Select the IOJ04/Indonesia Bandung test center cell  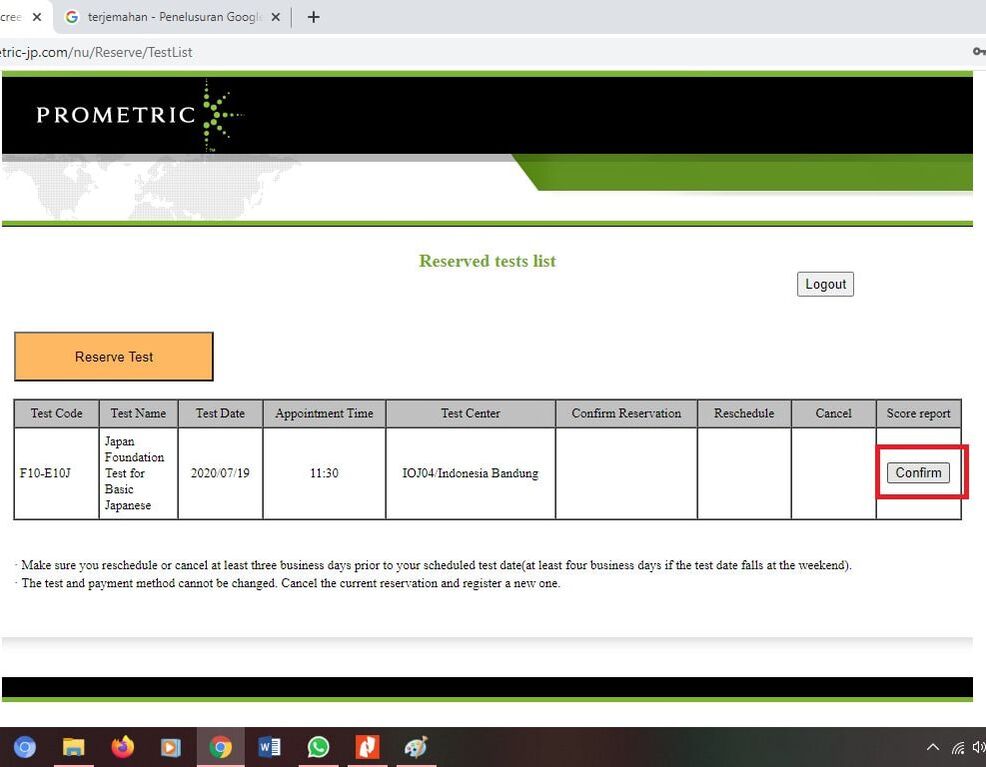pos(470,473)
